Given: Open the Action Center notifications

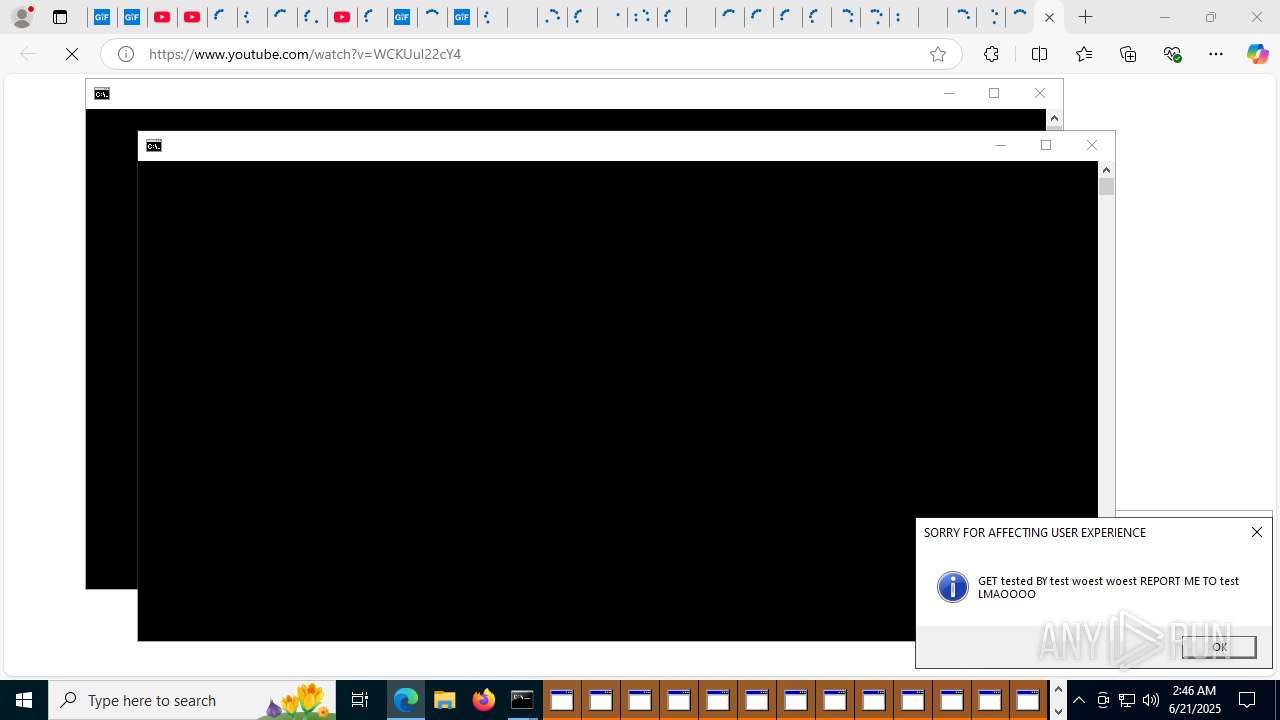Looking at the screenshot, I should (x=1247, y=700).
